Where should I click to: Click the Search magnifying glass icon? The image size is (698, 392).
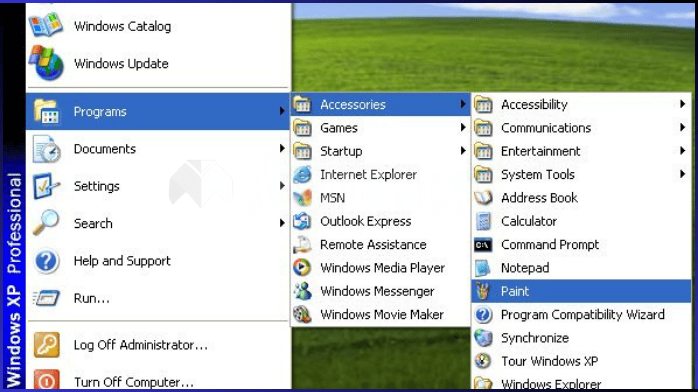[x=46, y=222]
